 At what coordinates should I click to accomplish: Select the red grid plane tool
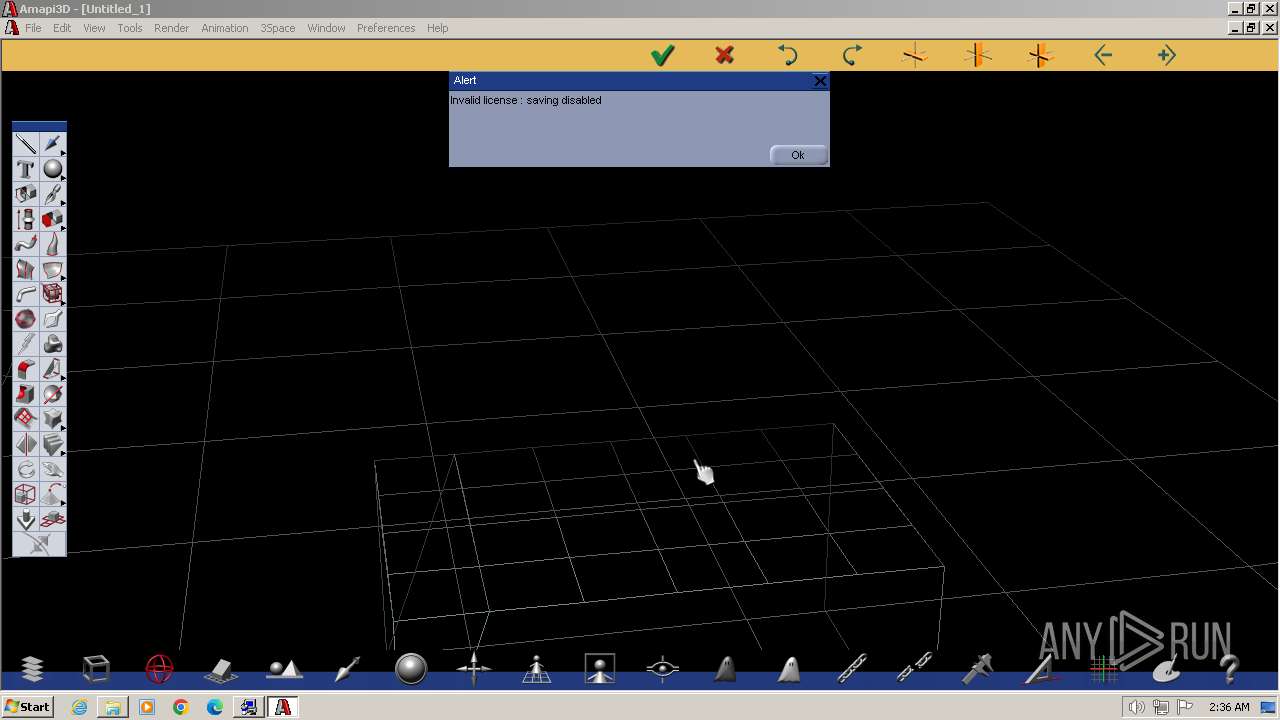pyautogui.click(x=25, y=419)
